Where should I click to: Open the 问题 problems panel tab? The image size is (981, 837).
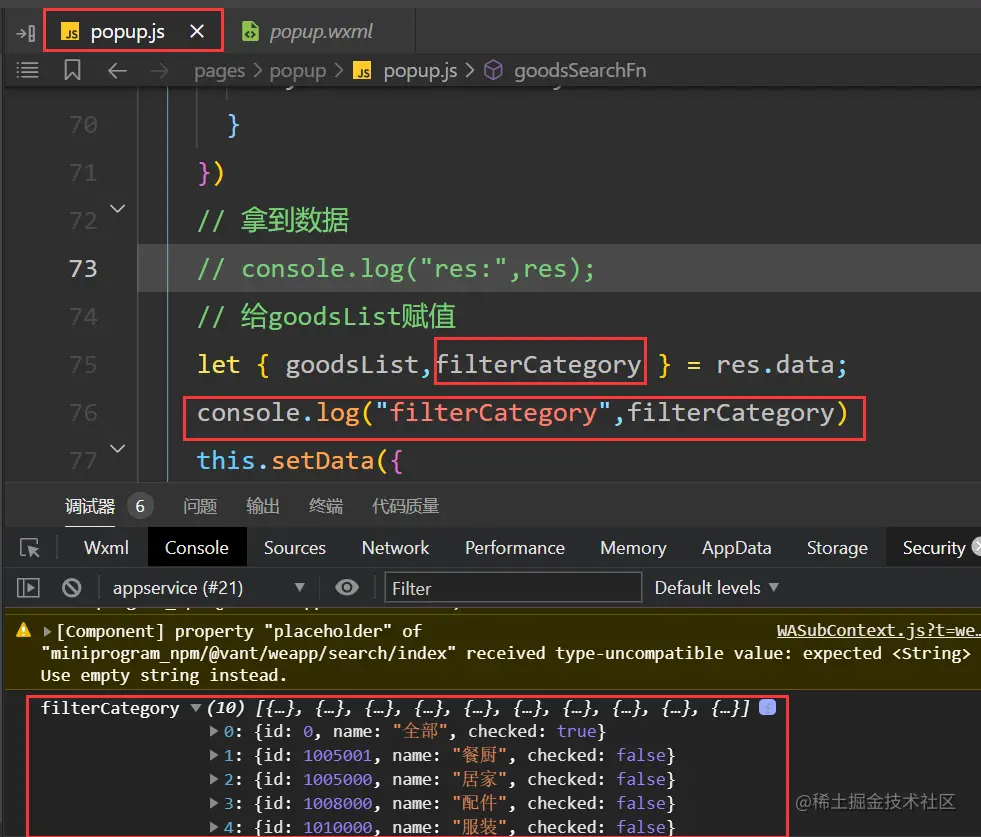click(200, 506)
